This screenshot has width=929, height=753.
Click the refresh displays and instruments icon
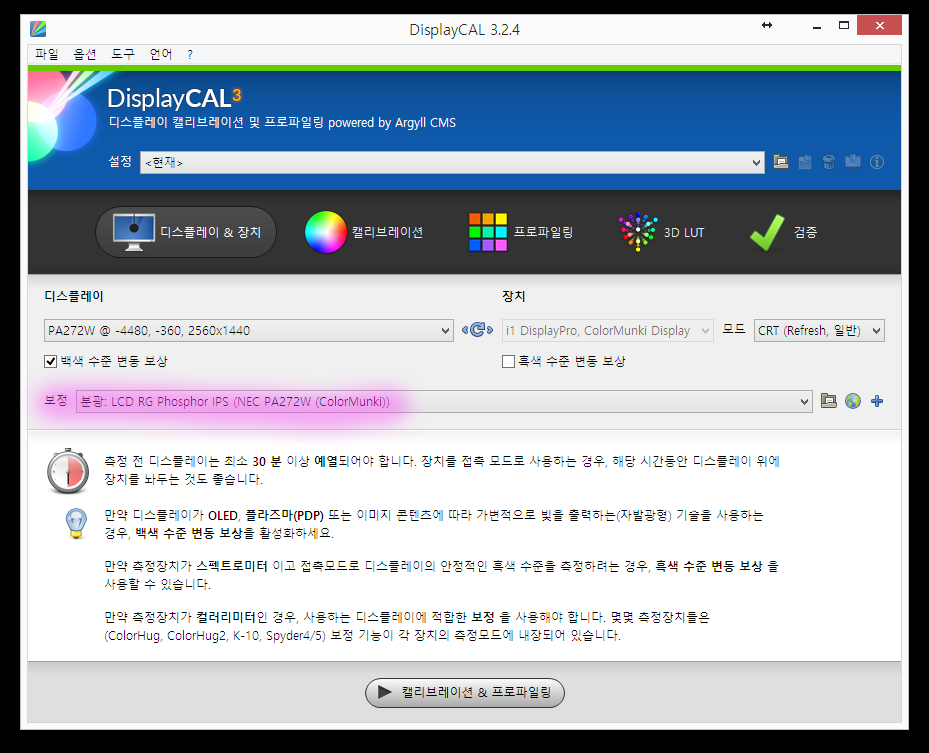[477, 330]
